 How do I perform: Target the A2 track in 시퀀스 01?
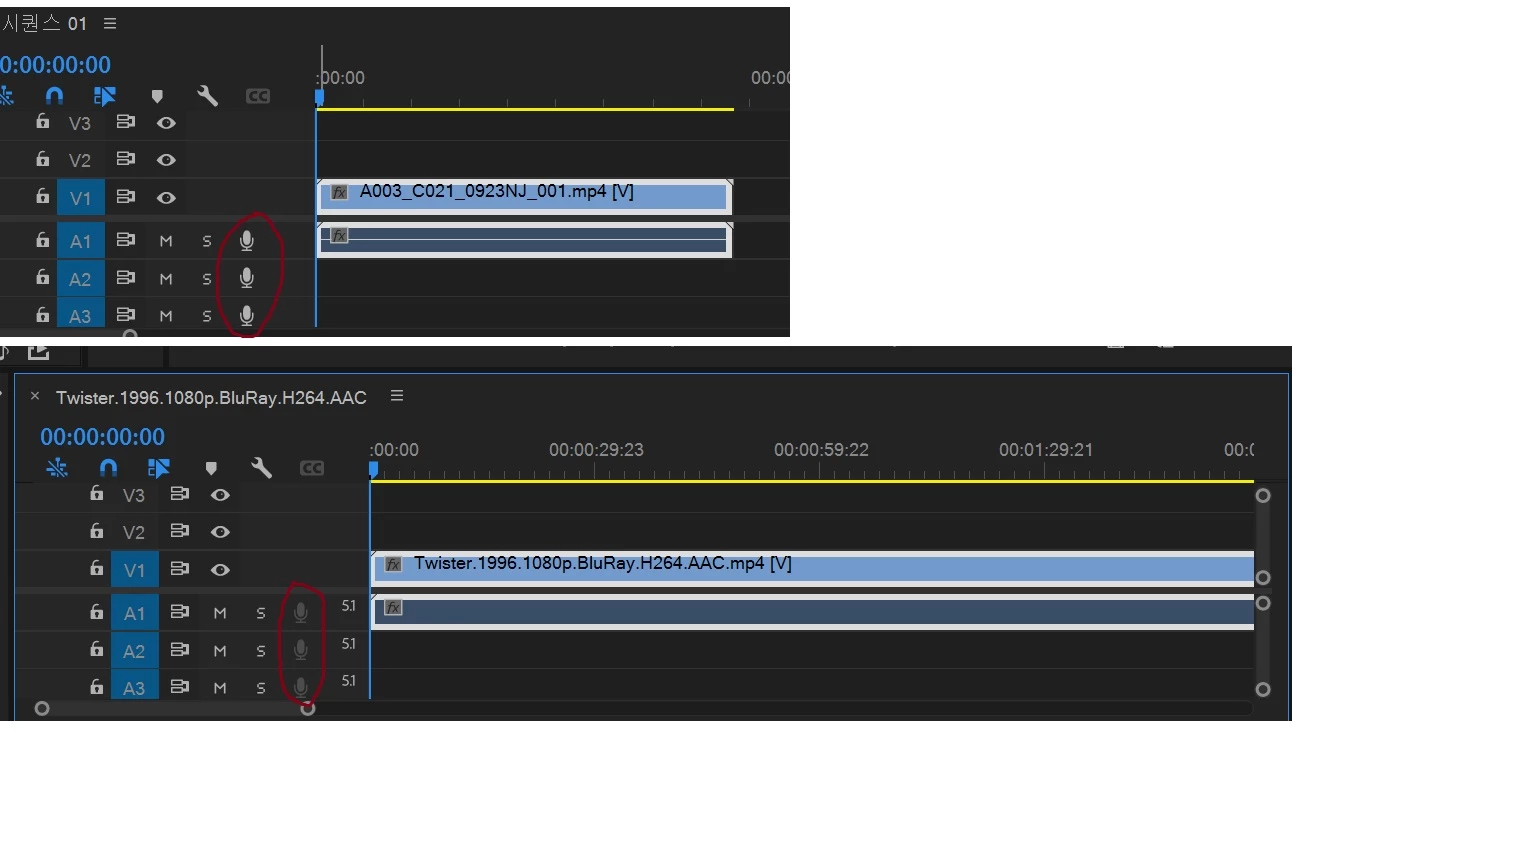80,279
